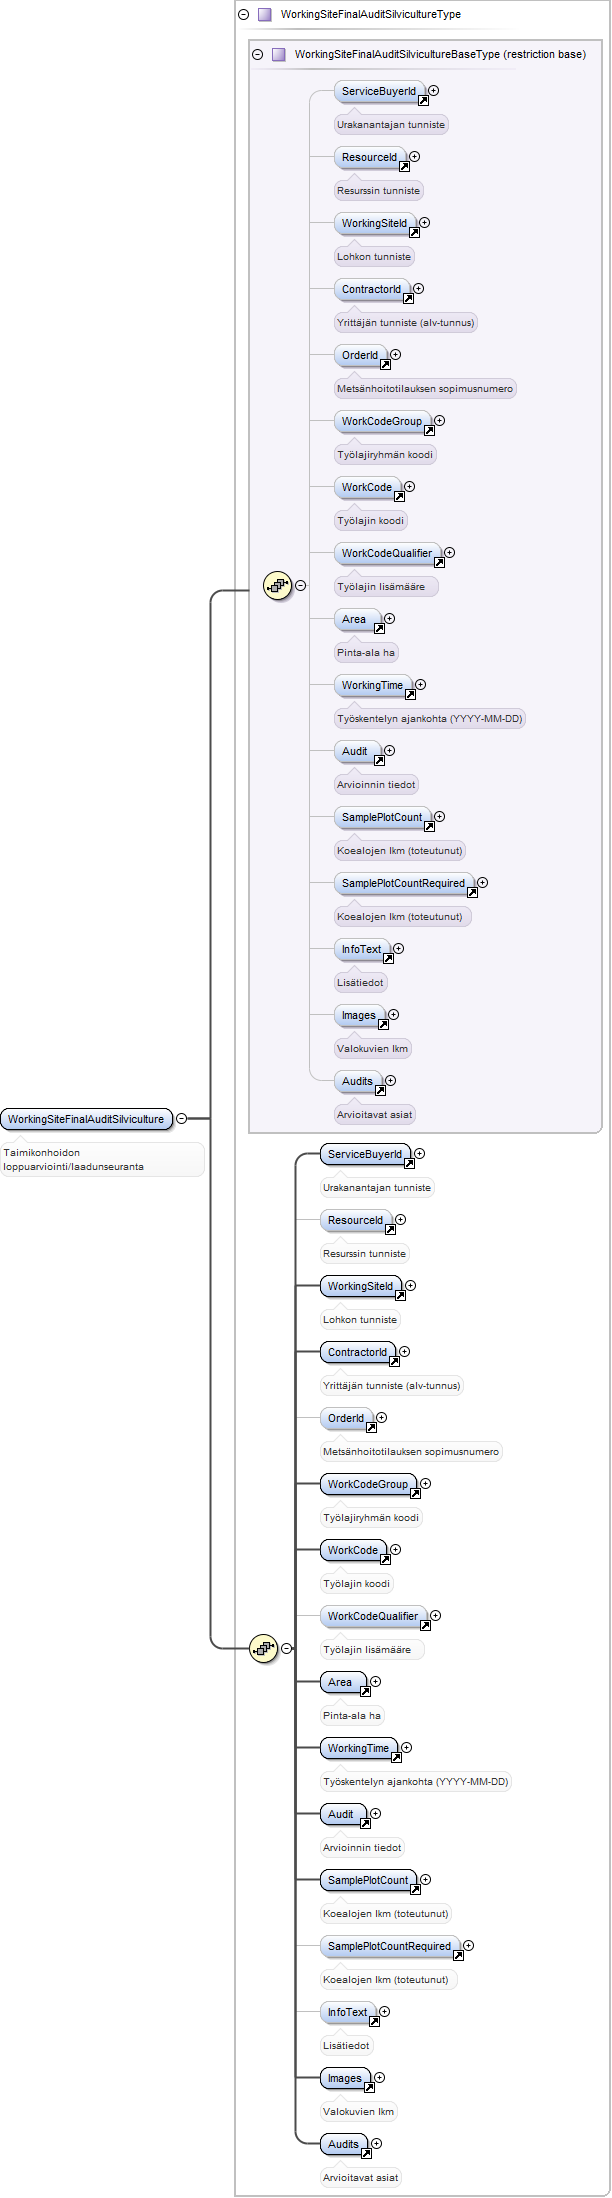Click 'Lisätiedot' annotation in the lower sequence

(346, 2046)
